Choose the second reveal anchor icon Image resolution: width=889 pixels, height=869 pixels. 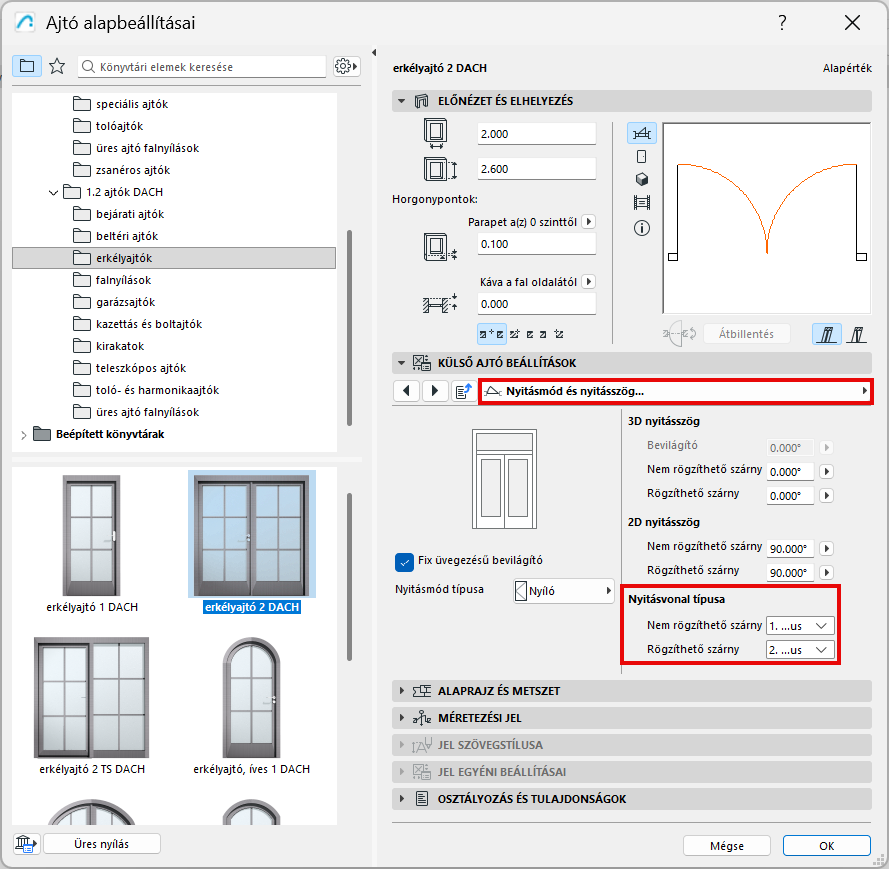click(x=515, y=334)
